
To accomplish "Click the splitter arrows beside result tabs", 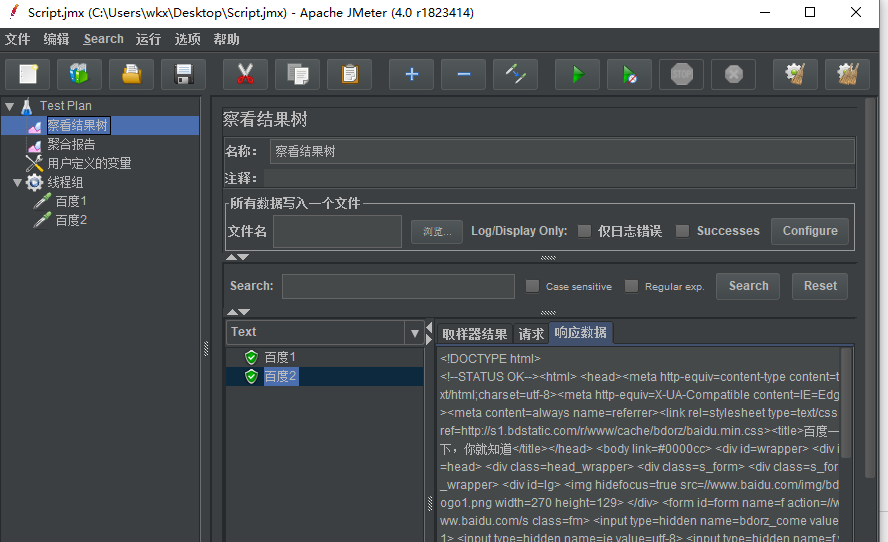I will pyautogui.click(x=429, y=334).
